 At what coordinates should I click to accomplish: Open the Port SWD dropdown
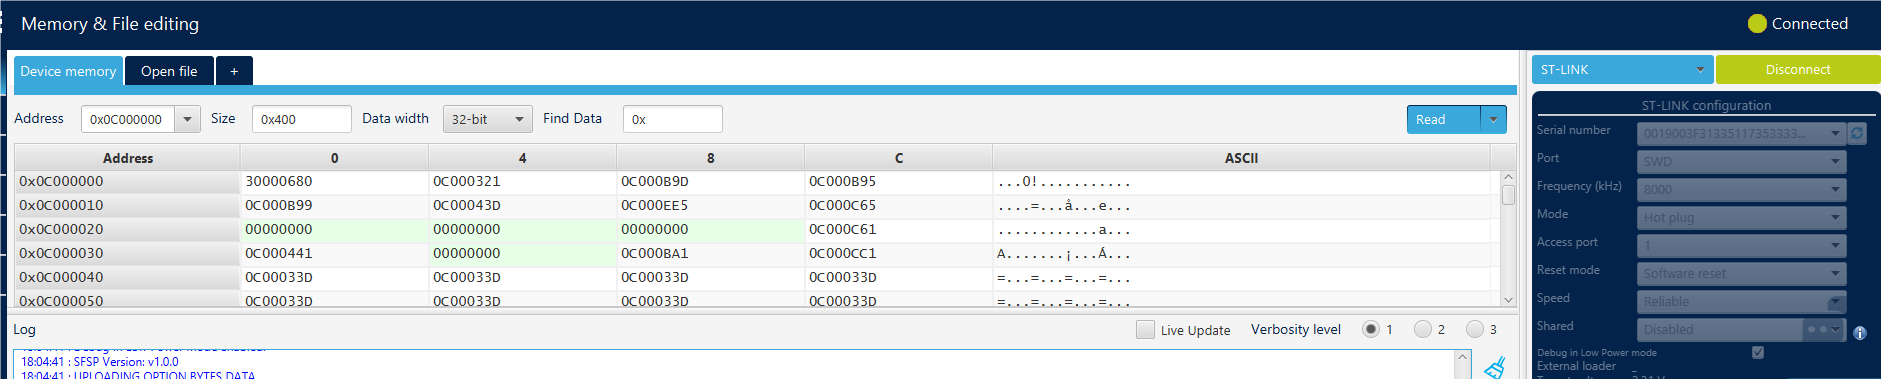pyautogui.click(x=1741, y=161)
